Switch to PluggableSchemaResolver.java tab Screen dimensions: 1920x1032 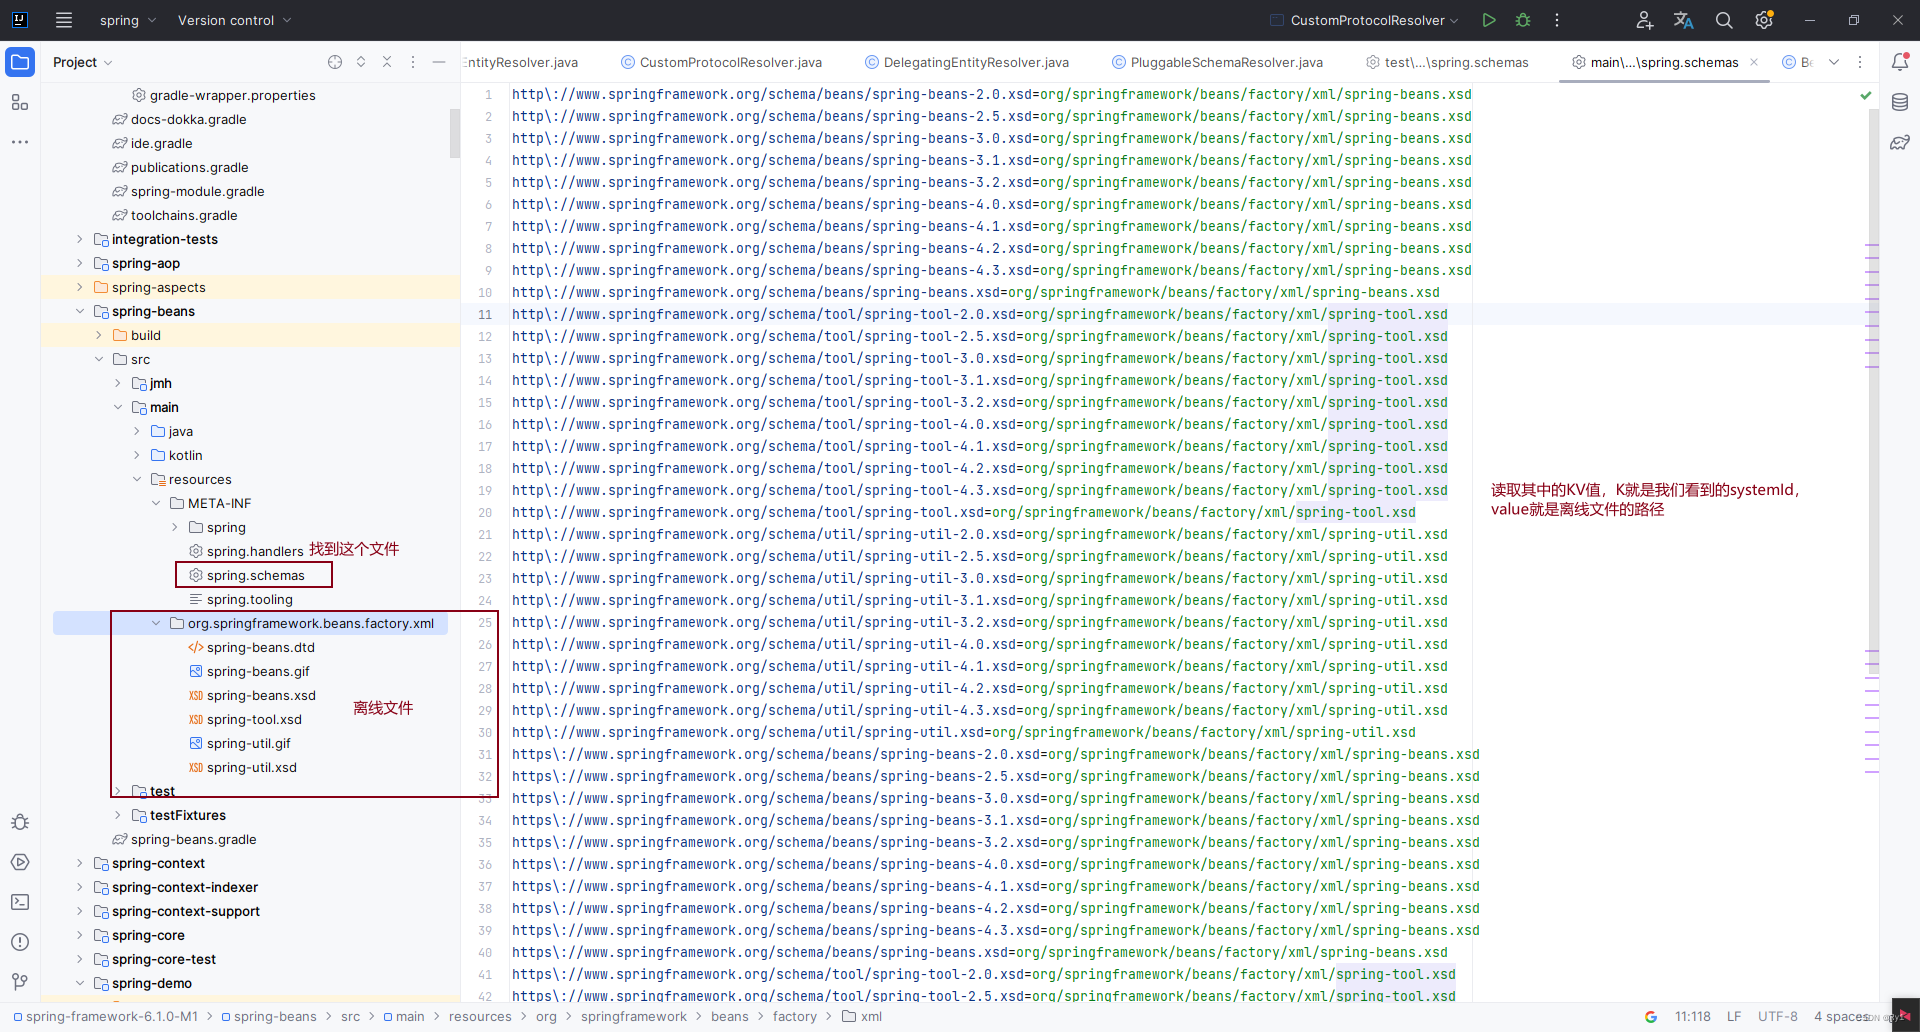pos(1218,62)
